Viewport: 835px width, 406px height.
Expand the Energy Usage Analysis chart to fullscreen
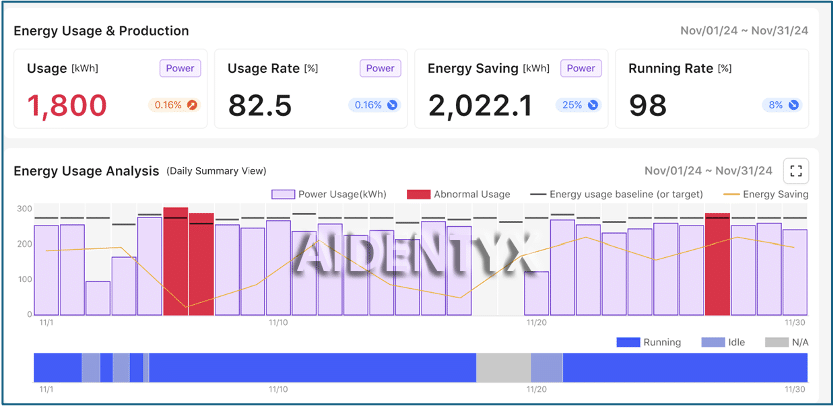click(795, 171)
